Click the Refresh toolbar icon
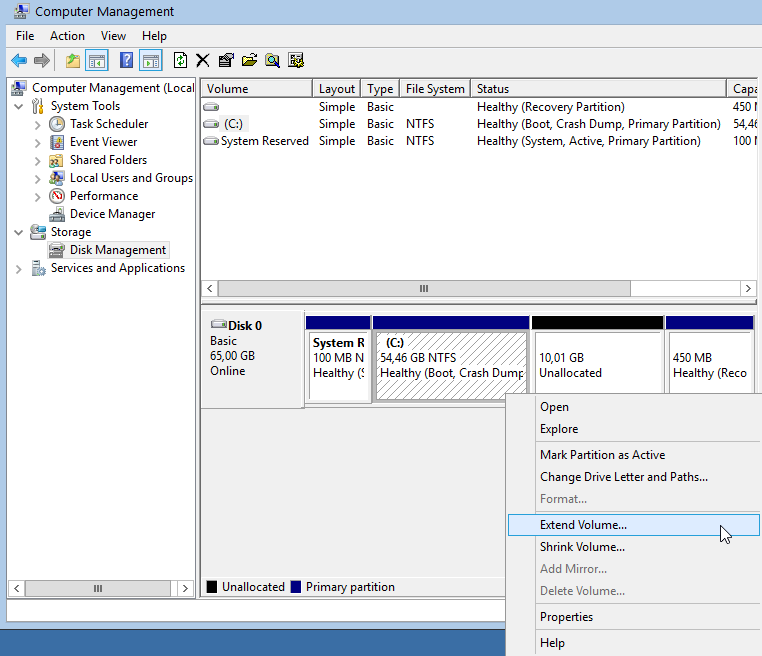The image size is (762, 656). pos(180,60)
